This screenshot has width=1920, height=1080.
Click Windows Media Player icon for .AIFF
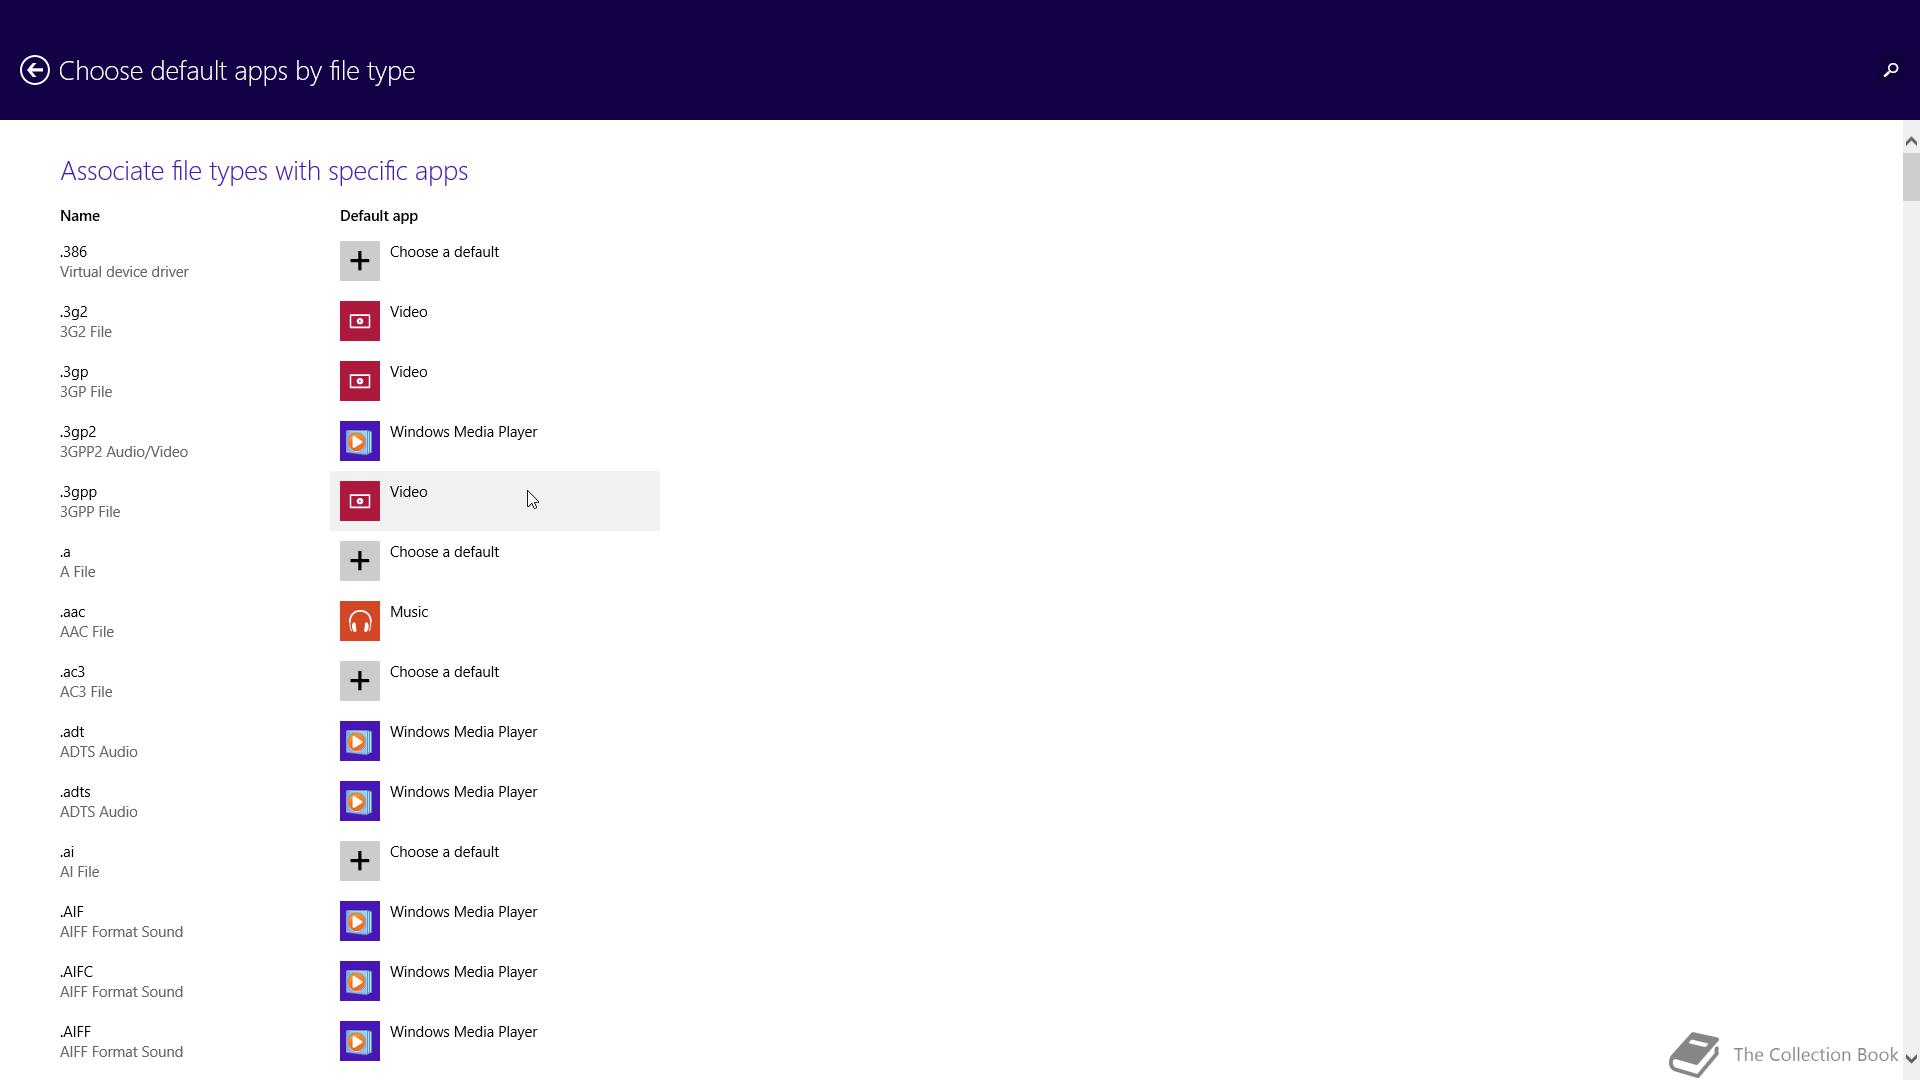[x=360, y=1041]
